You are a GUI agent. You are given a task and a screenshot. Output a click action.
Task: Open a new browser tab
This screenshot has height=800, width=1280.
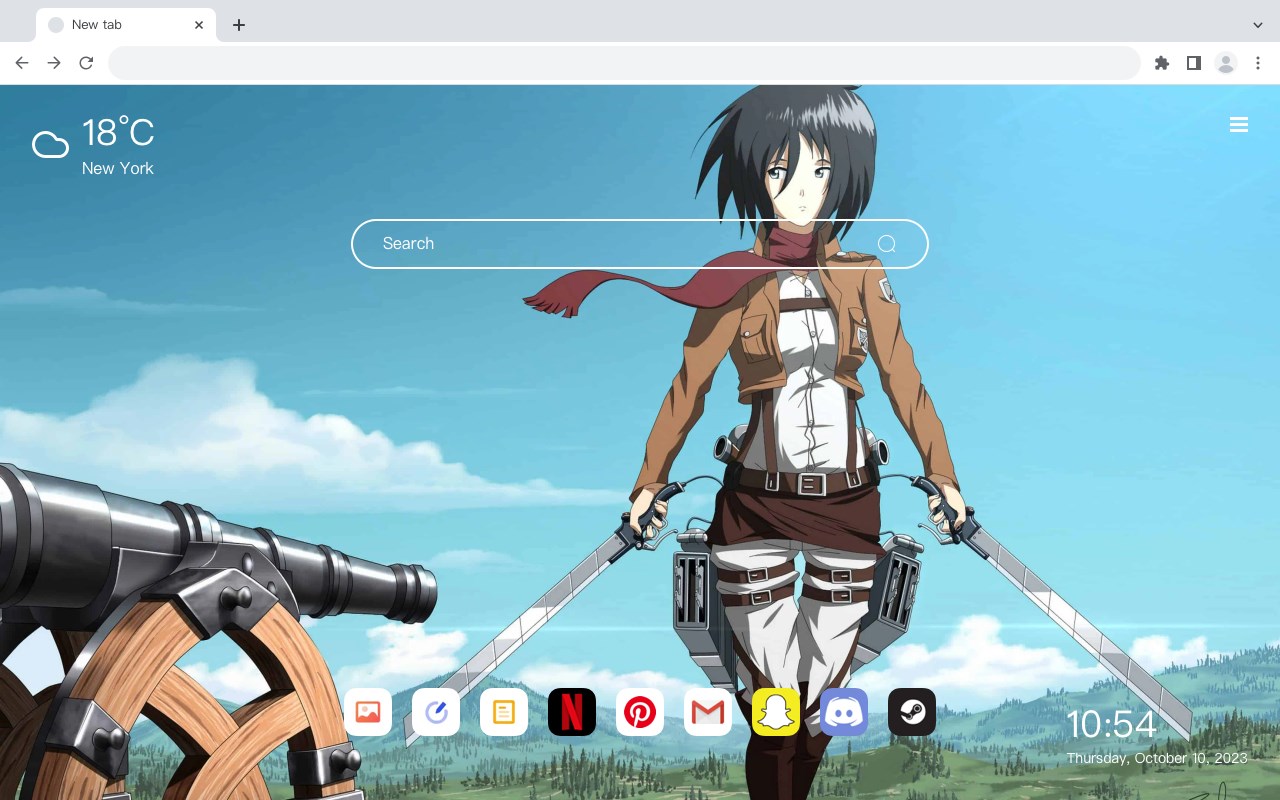[x=238, y=25]
